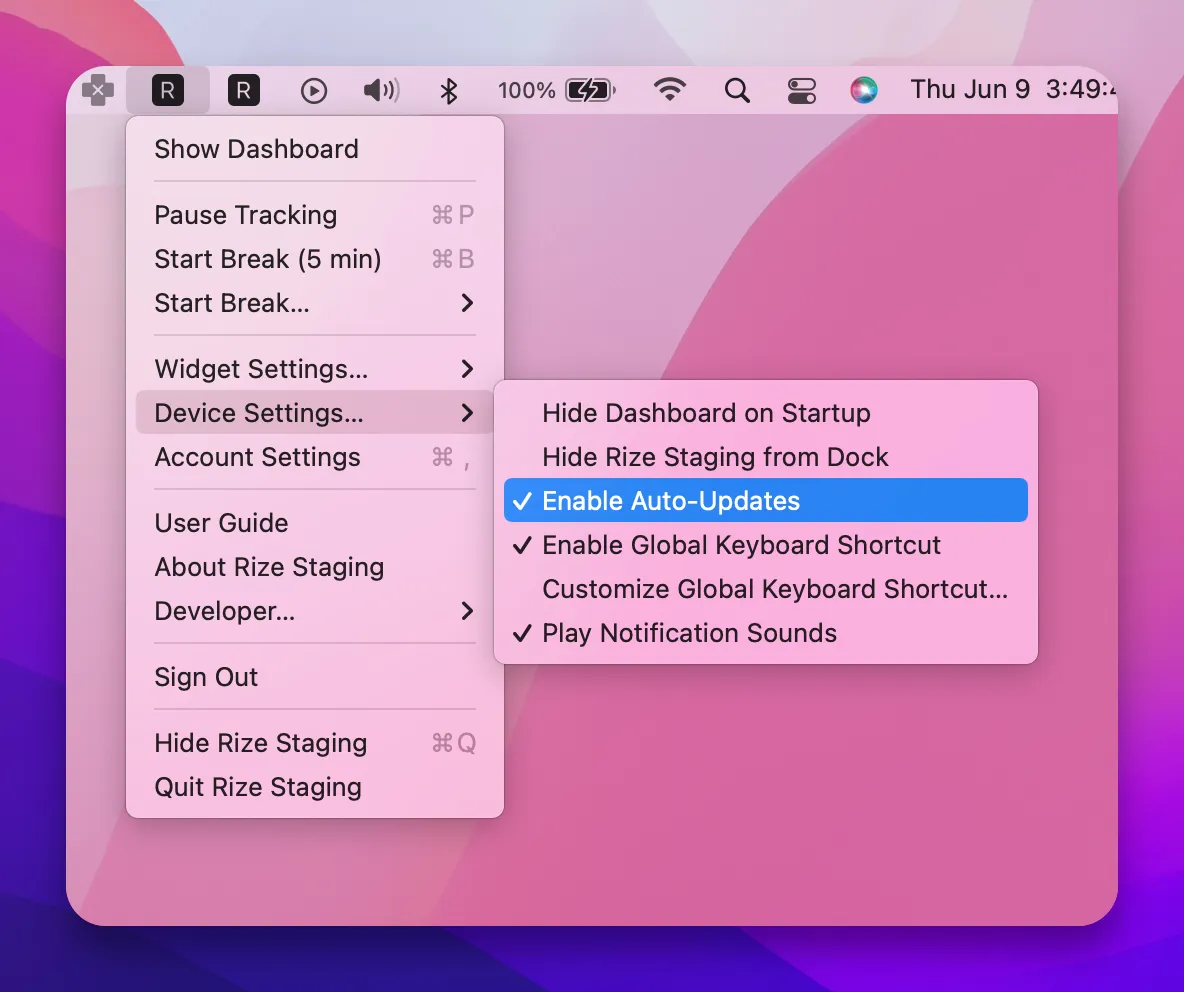The image size is (1184, 992).
Task: Expand the Developer... submenu
Action: coord(315,611)
